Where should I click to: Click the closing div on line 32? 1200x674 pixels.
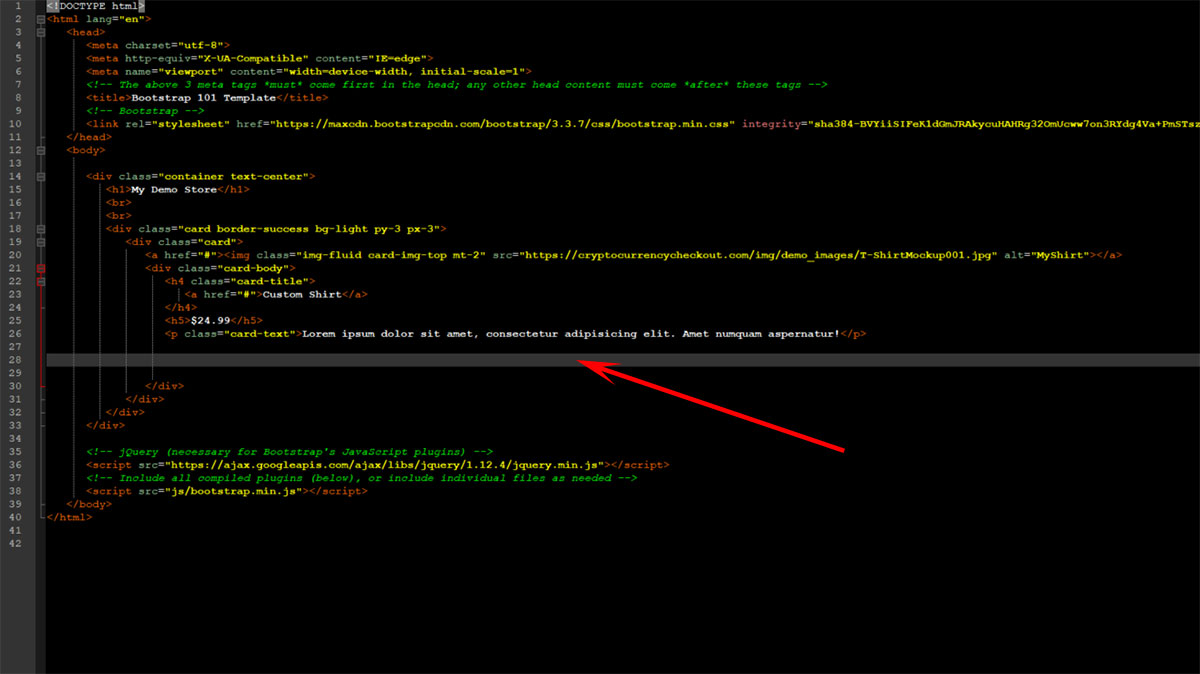[x=125, y=411]
